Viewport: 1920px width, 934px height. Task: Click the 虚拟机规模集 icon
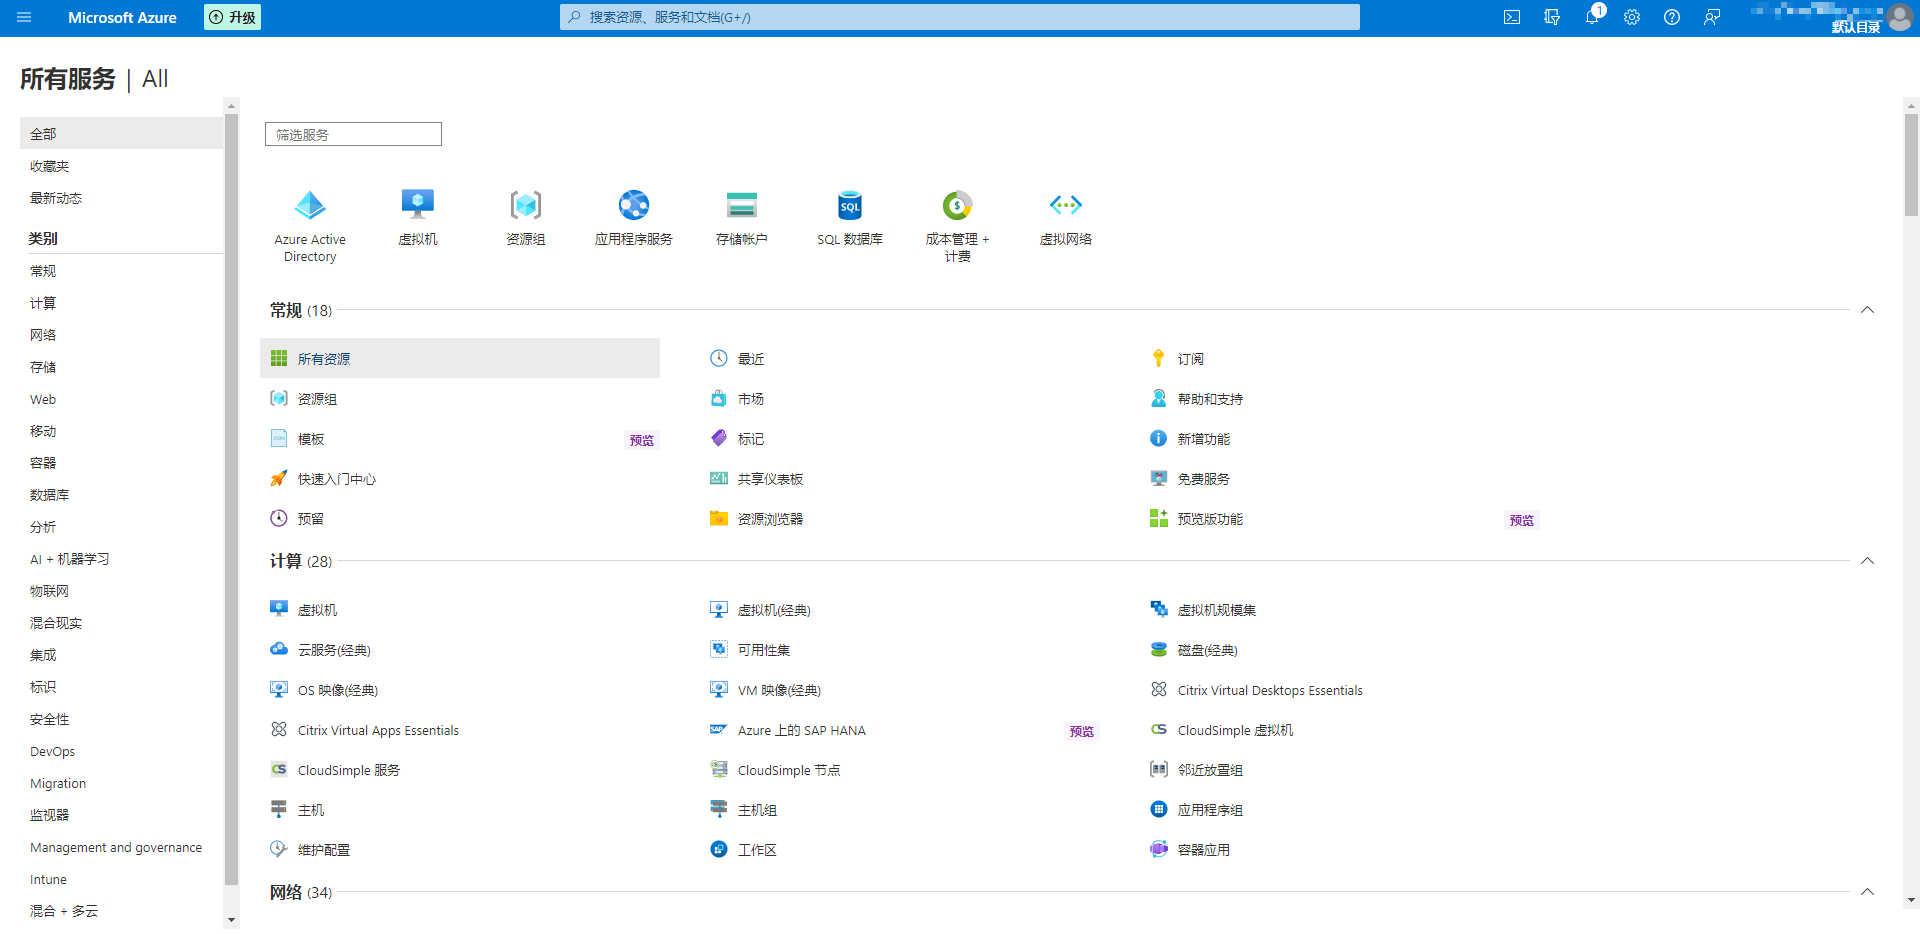point(1159,609)
